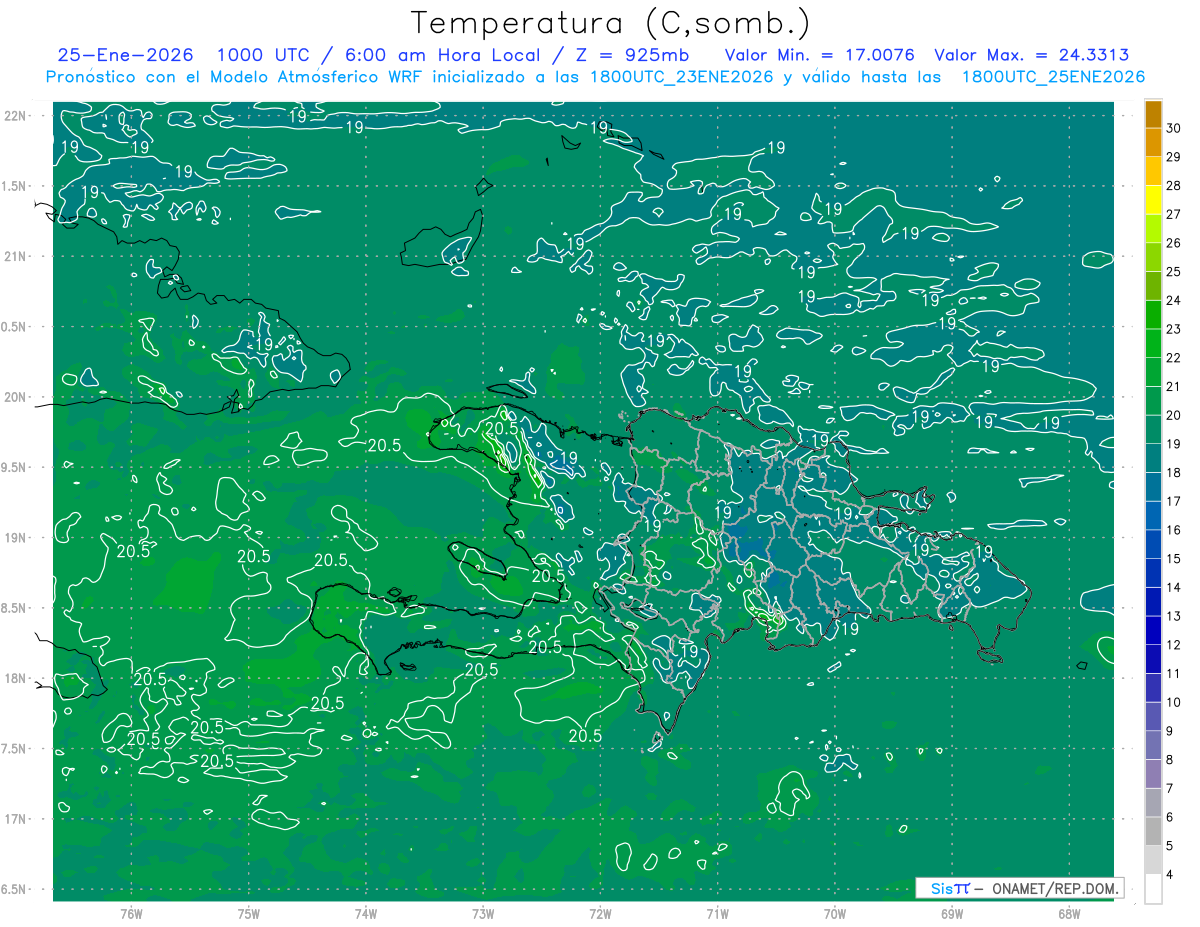Click the "6.5N" latitude axis label

tap(14, 890)
